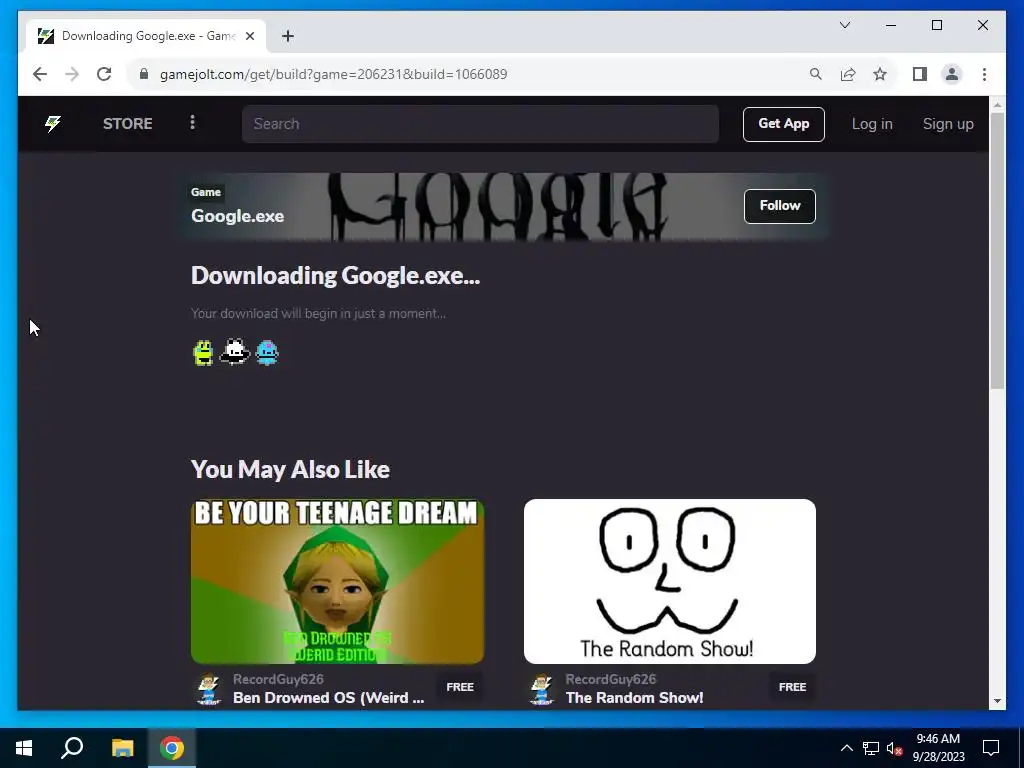Click RecordGuy626 name above Ben Drowned OS

(278, 679)
